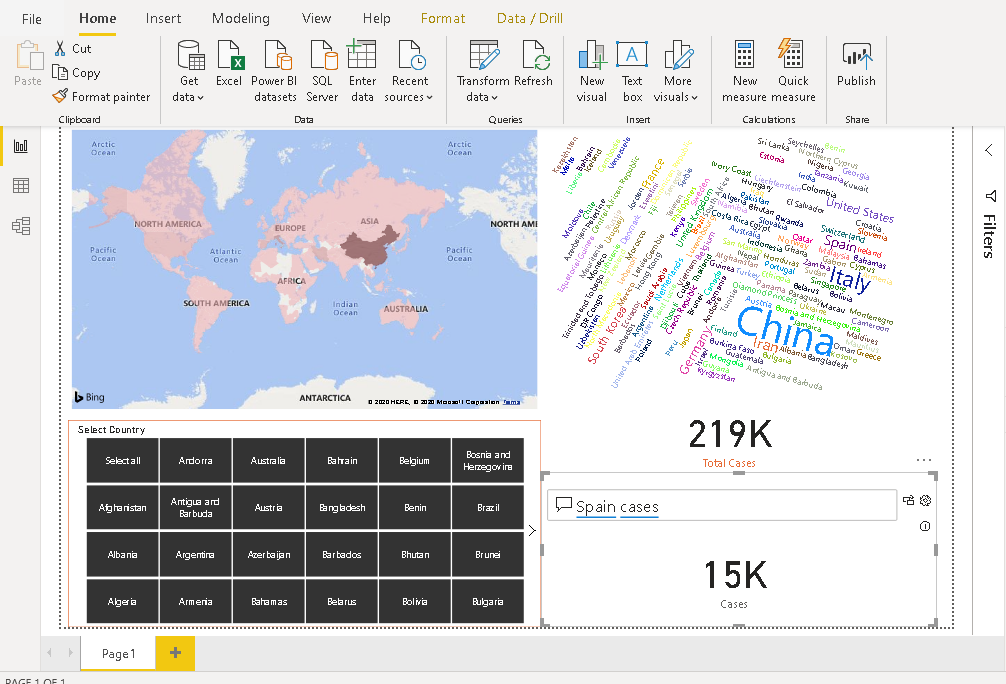Viewport: 1006px width, 684px height.
Task: Toggle the Australia country slicer tile
Action: click(x=269, y=461)
